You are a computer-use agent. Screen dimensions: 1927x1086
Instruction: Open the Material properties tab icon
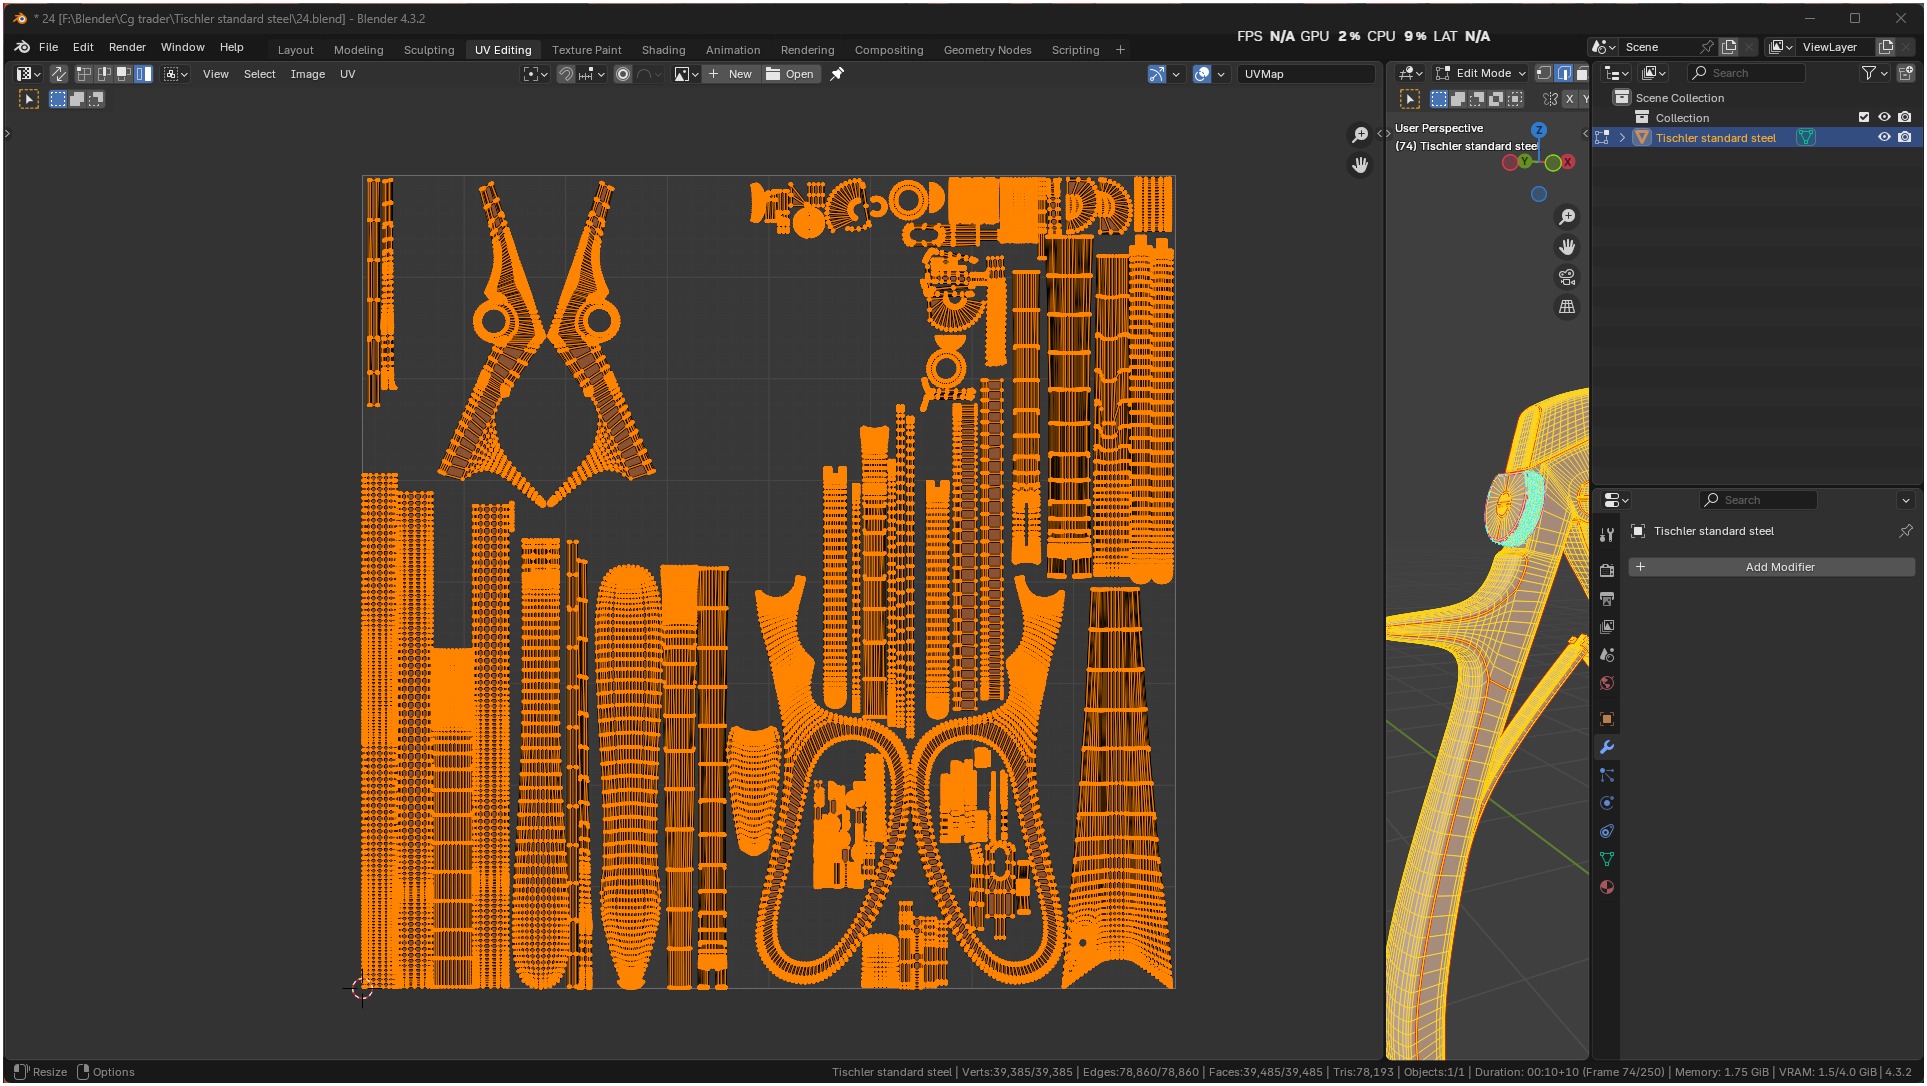coord(1607,888)
